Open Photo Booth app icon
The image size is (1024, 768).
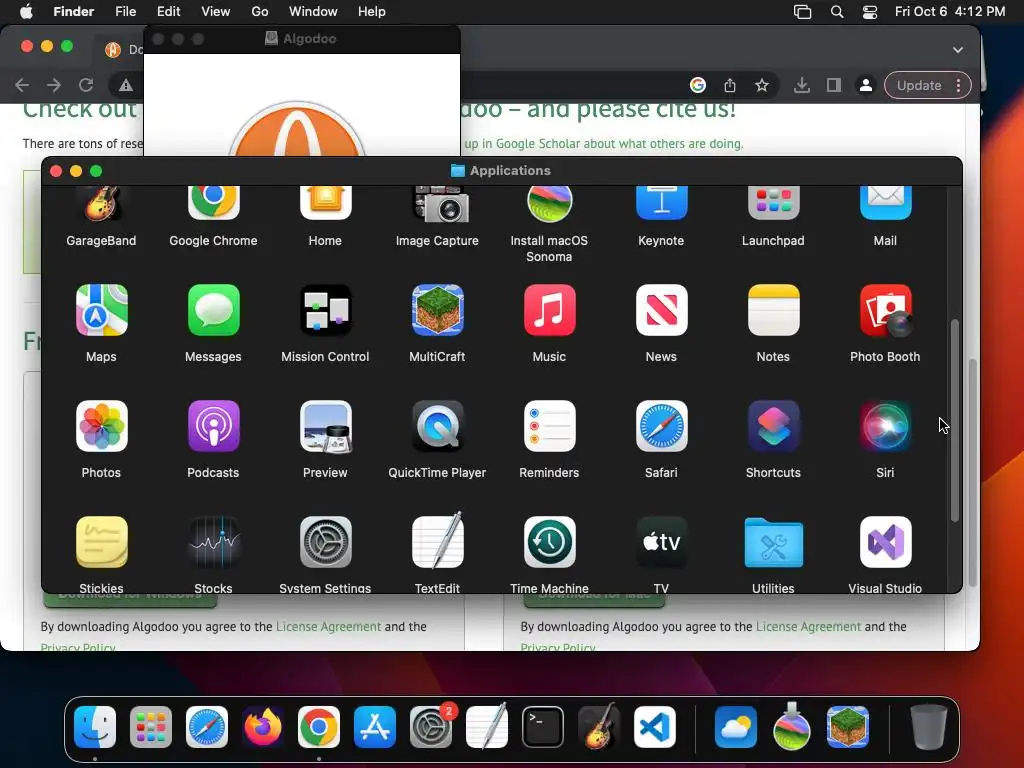point(886,310)
